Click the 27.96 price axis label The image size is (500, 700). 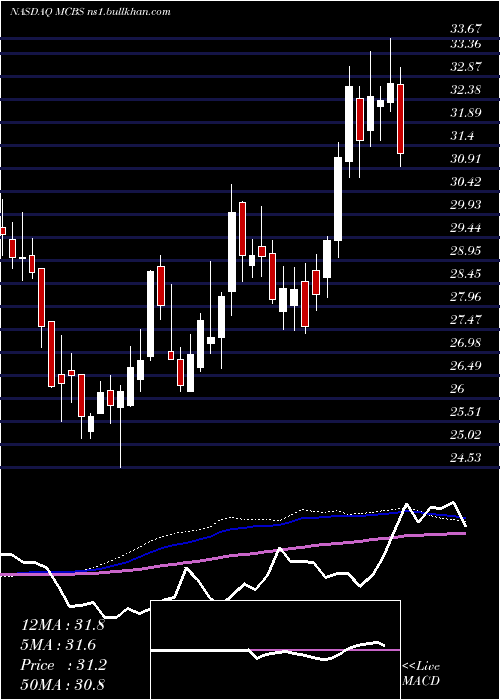tap(466, 297)
